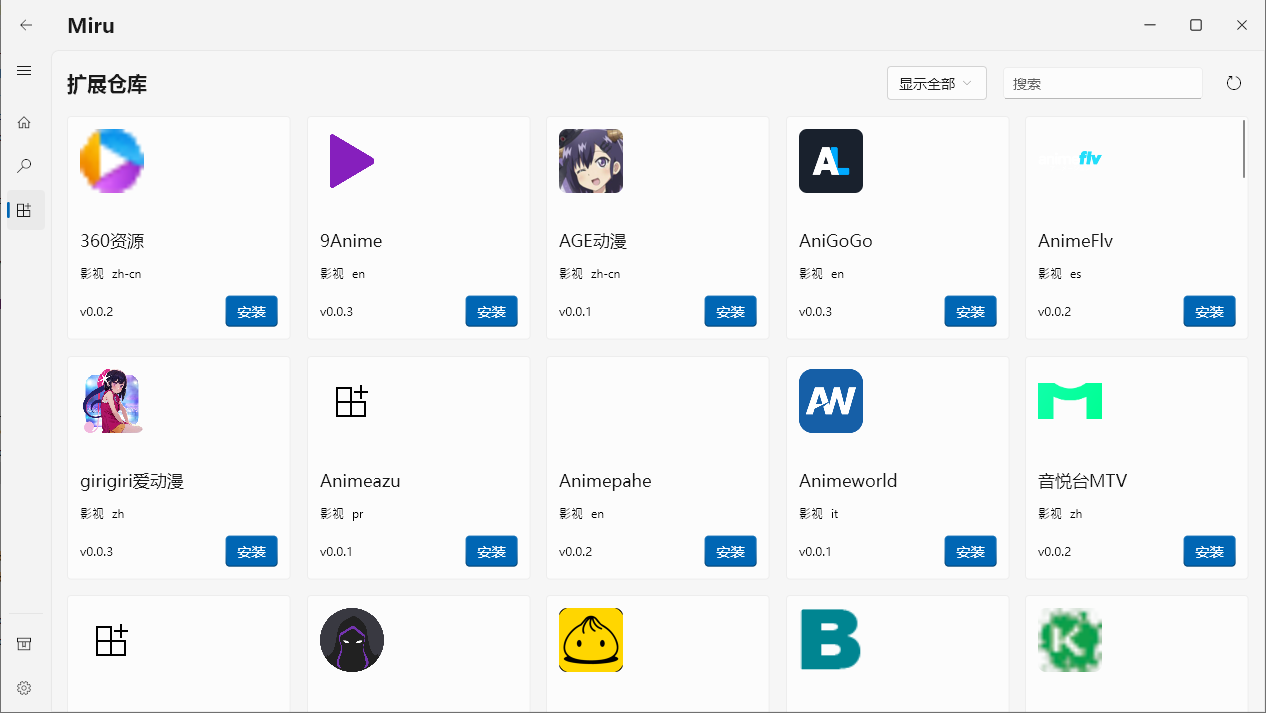Install the 音悦台MTV extension
Image resolution: width=1266 pixels, height=713 pixels.
pyautogui.click(x=1209, y=551)
